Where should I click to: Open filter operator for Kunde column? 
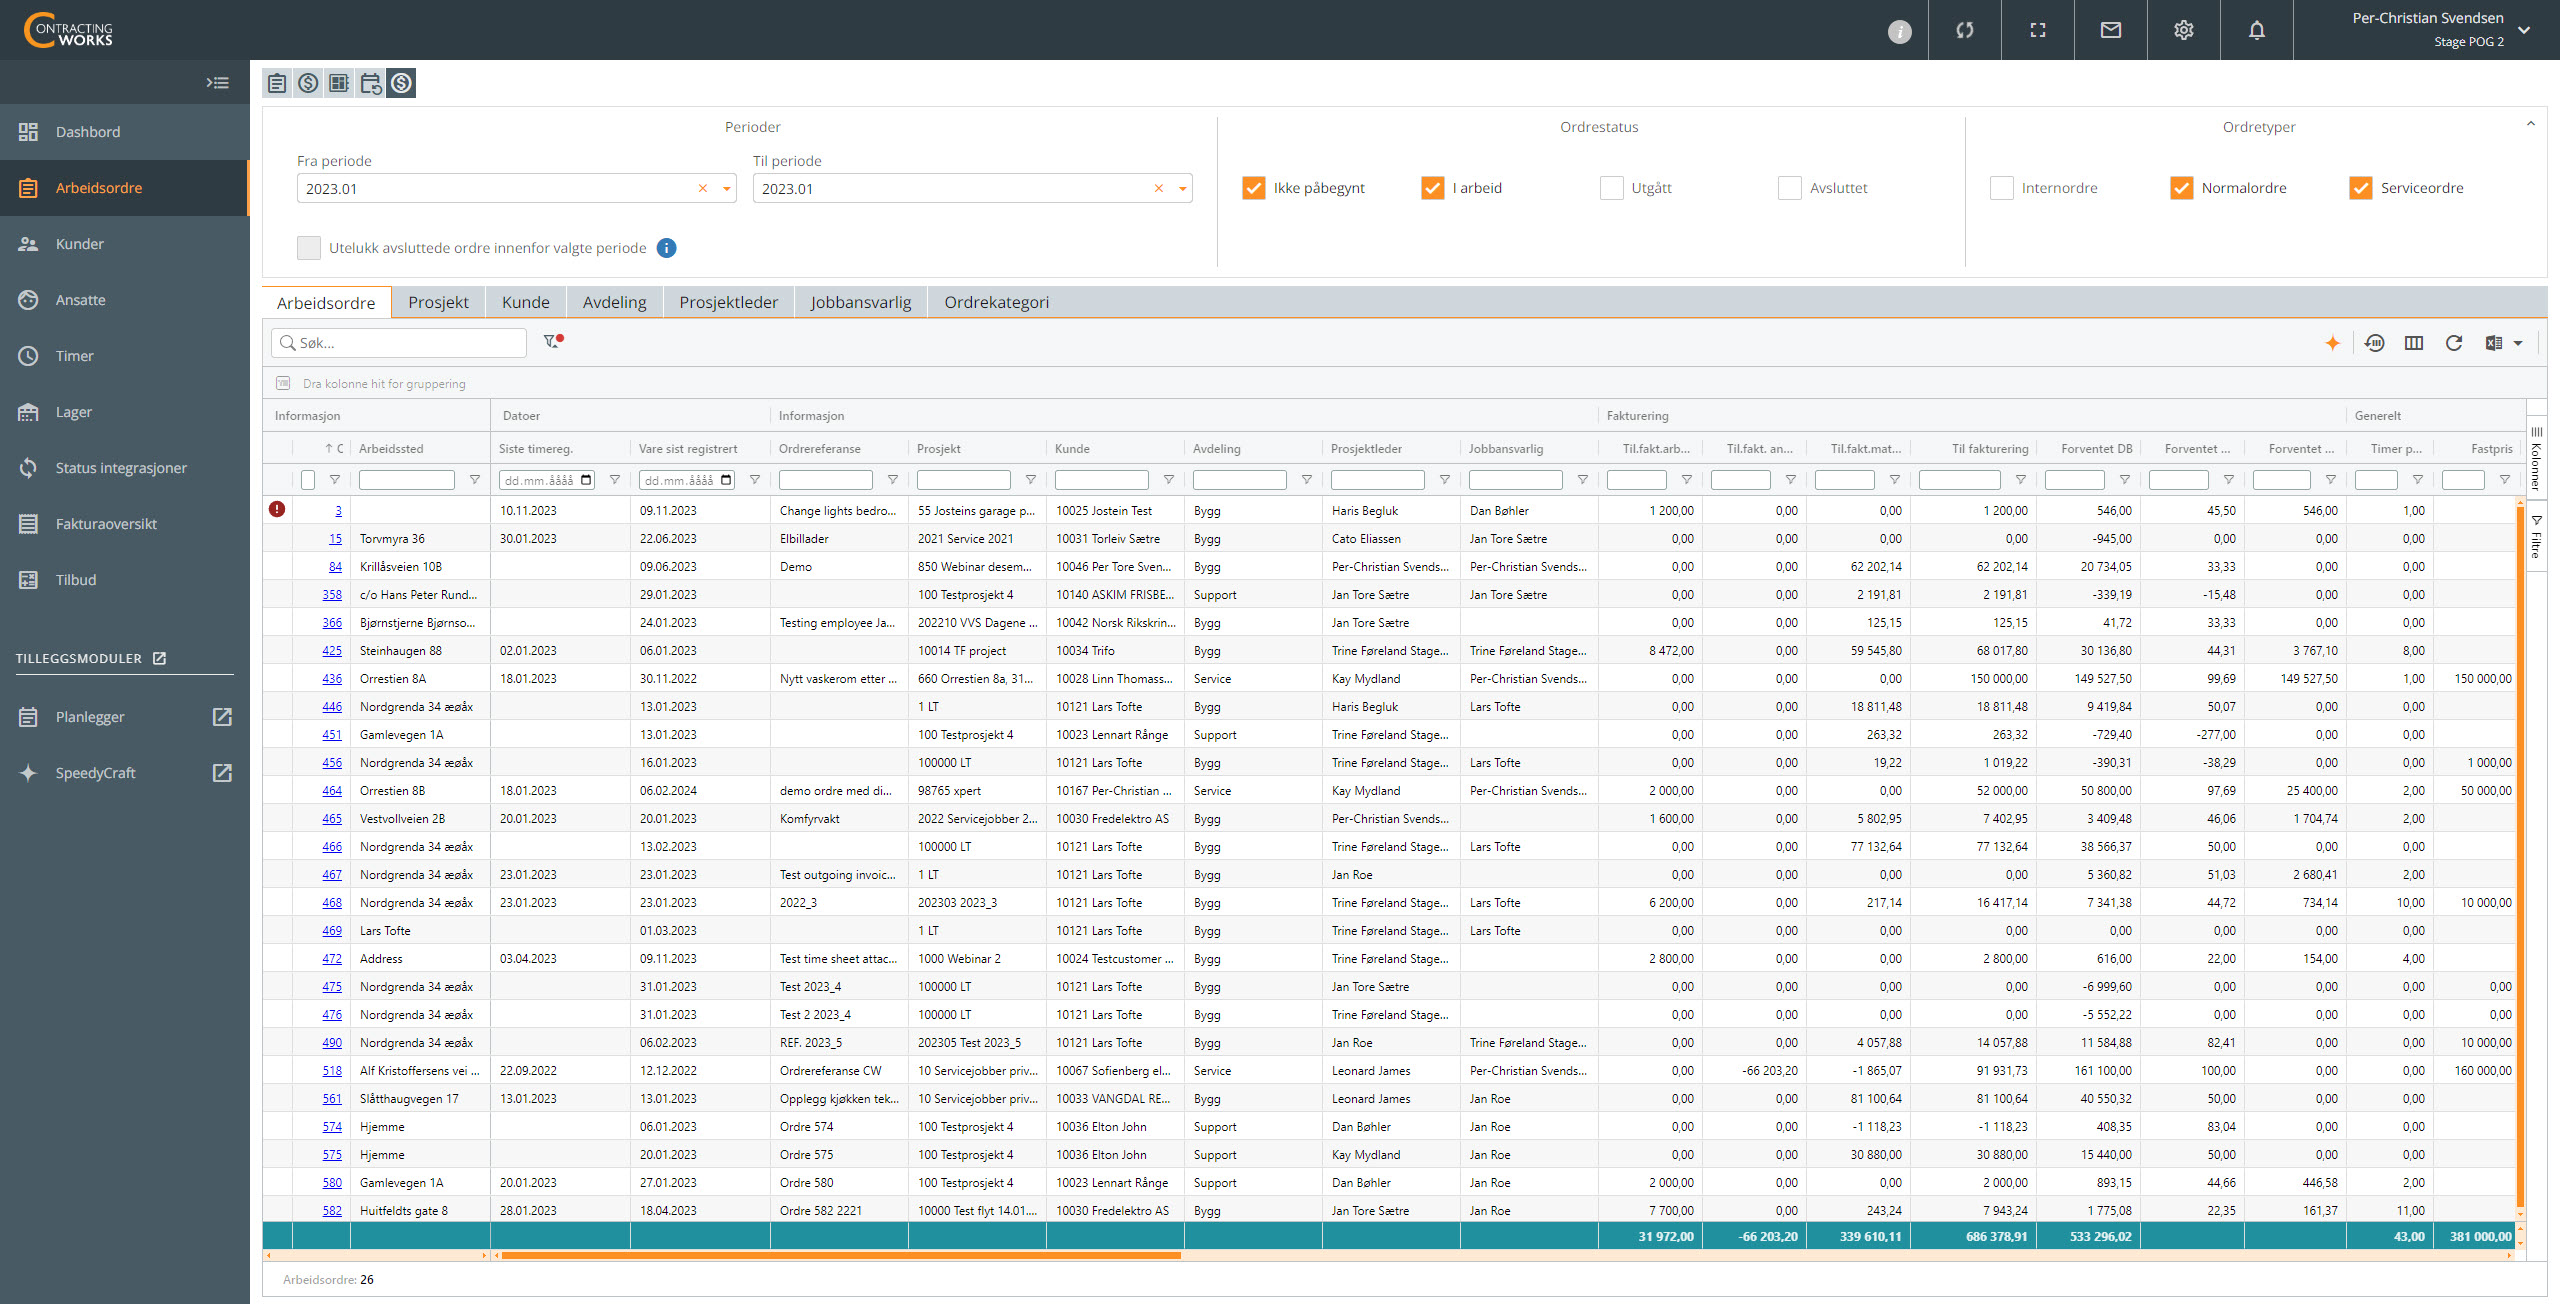click(1169, 480)
